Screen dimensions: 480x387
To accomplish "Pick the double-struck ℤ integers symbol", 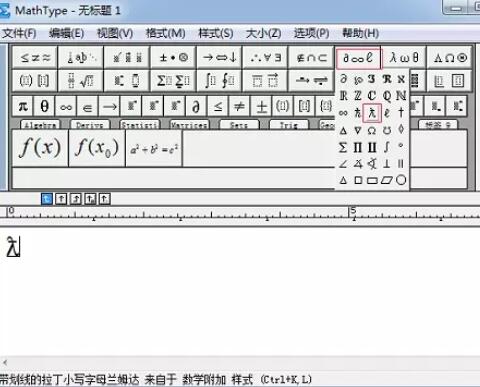I will [358, 96].
